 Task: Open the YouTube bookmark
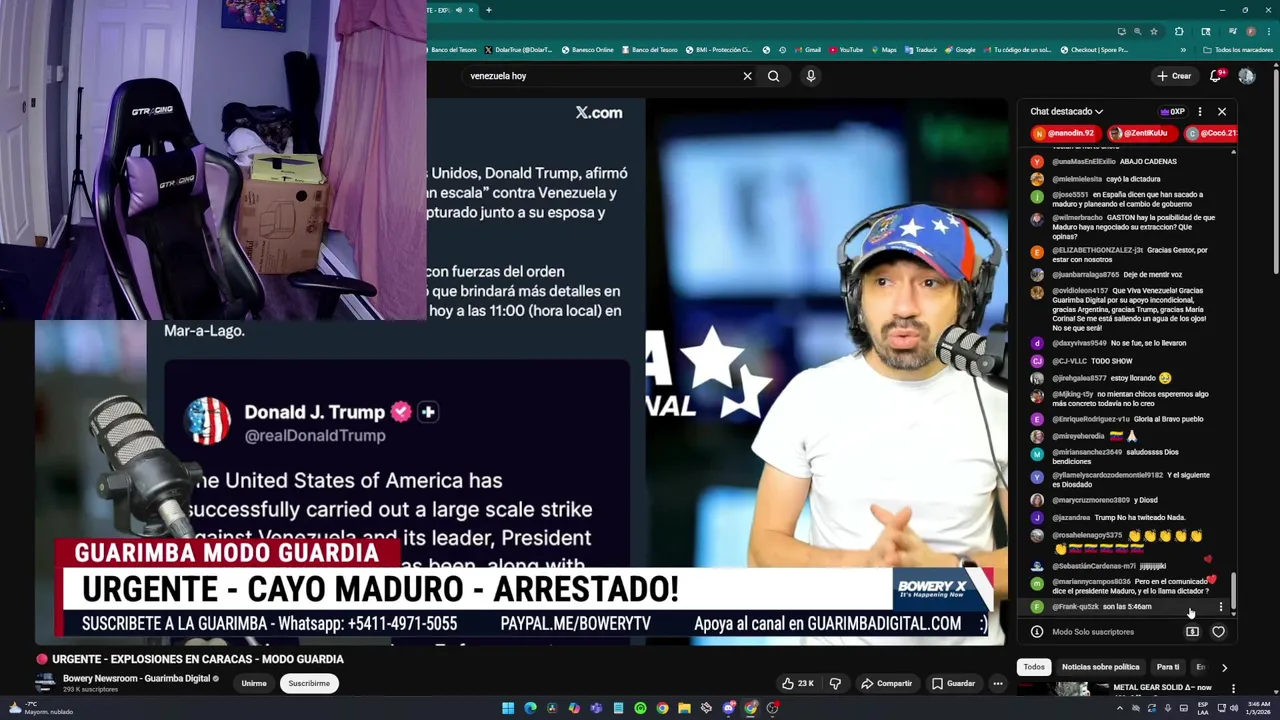(845, 50)
